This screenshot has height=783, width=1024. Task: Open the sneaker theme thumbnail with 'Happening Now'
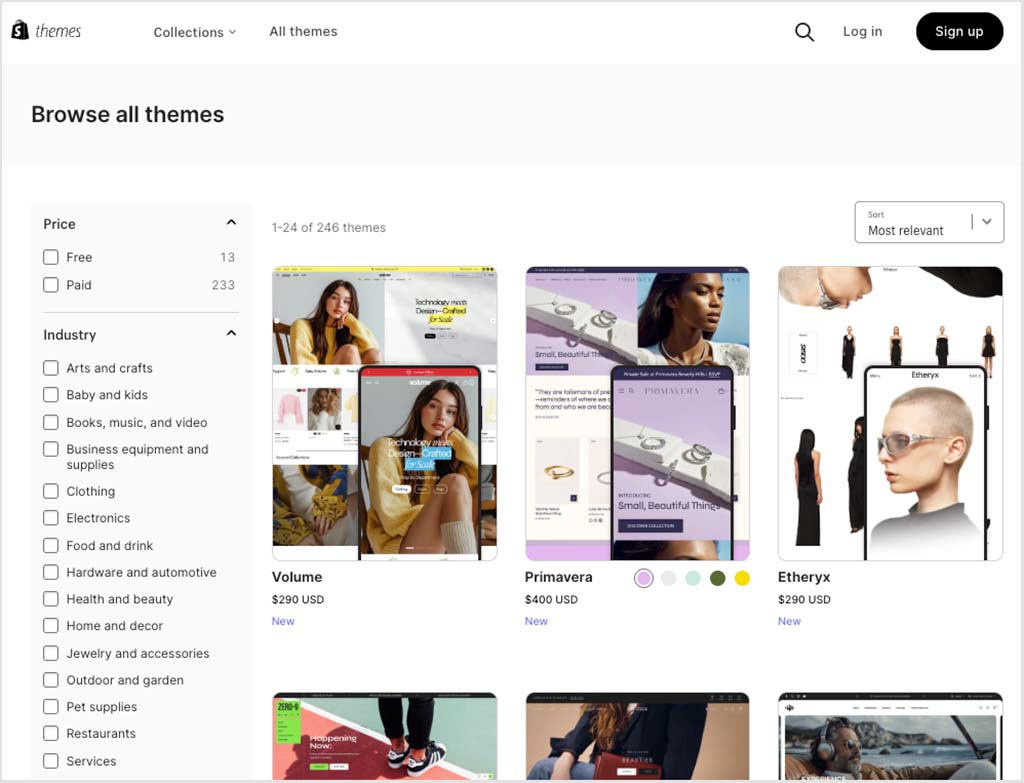click(385, 736)
